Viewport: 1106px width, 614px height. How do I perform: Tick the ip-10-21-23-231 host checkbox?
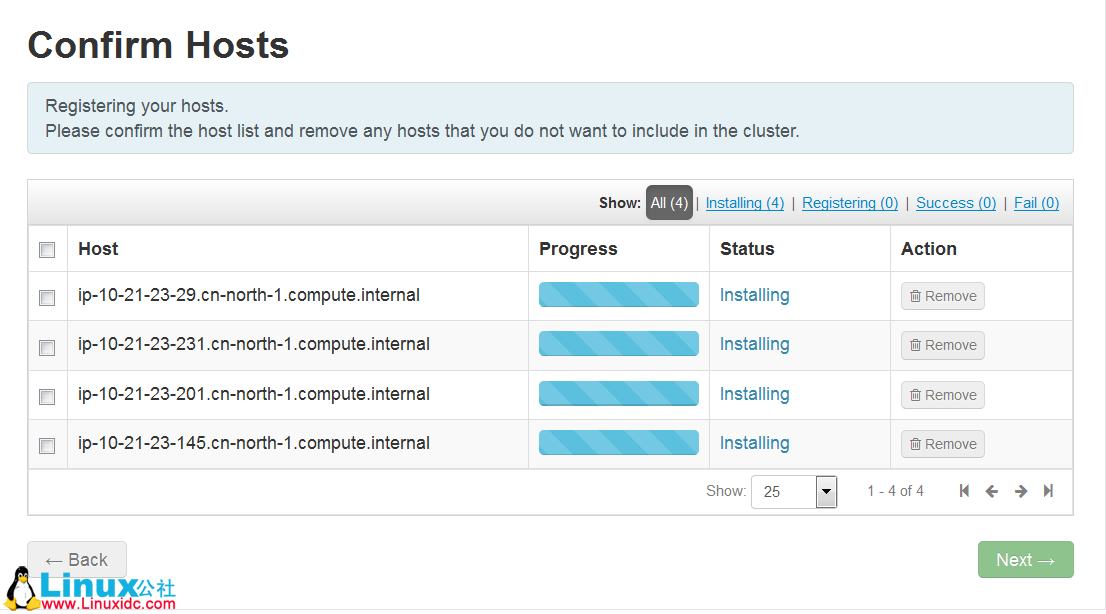coord(47,347)
